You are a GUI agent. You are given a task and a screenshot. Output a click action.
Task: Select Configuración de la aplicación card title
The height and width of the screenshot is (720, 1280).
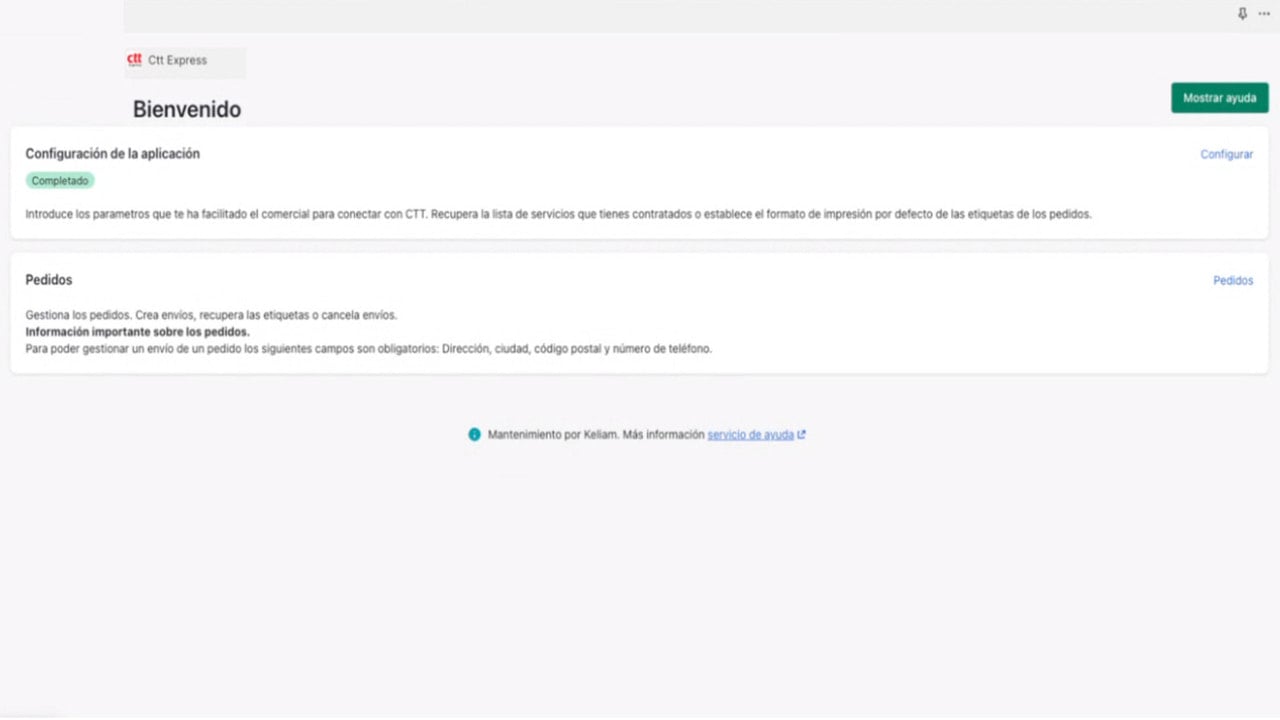click(113, 154)
